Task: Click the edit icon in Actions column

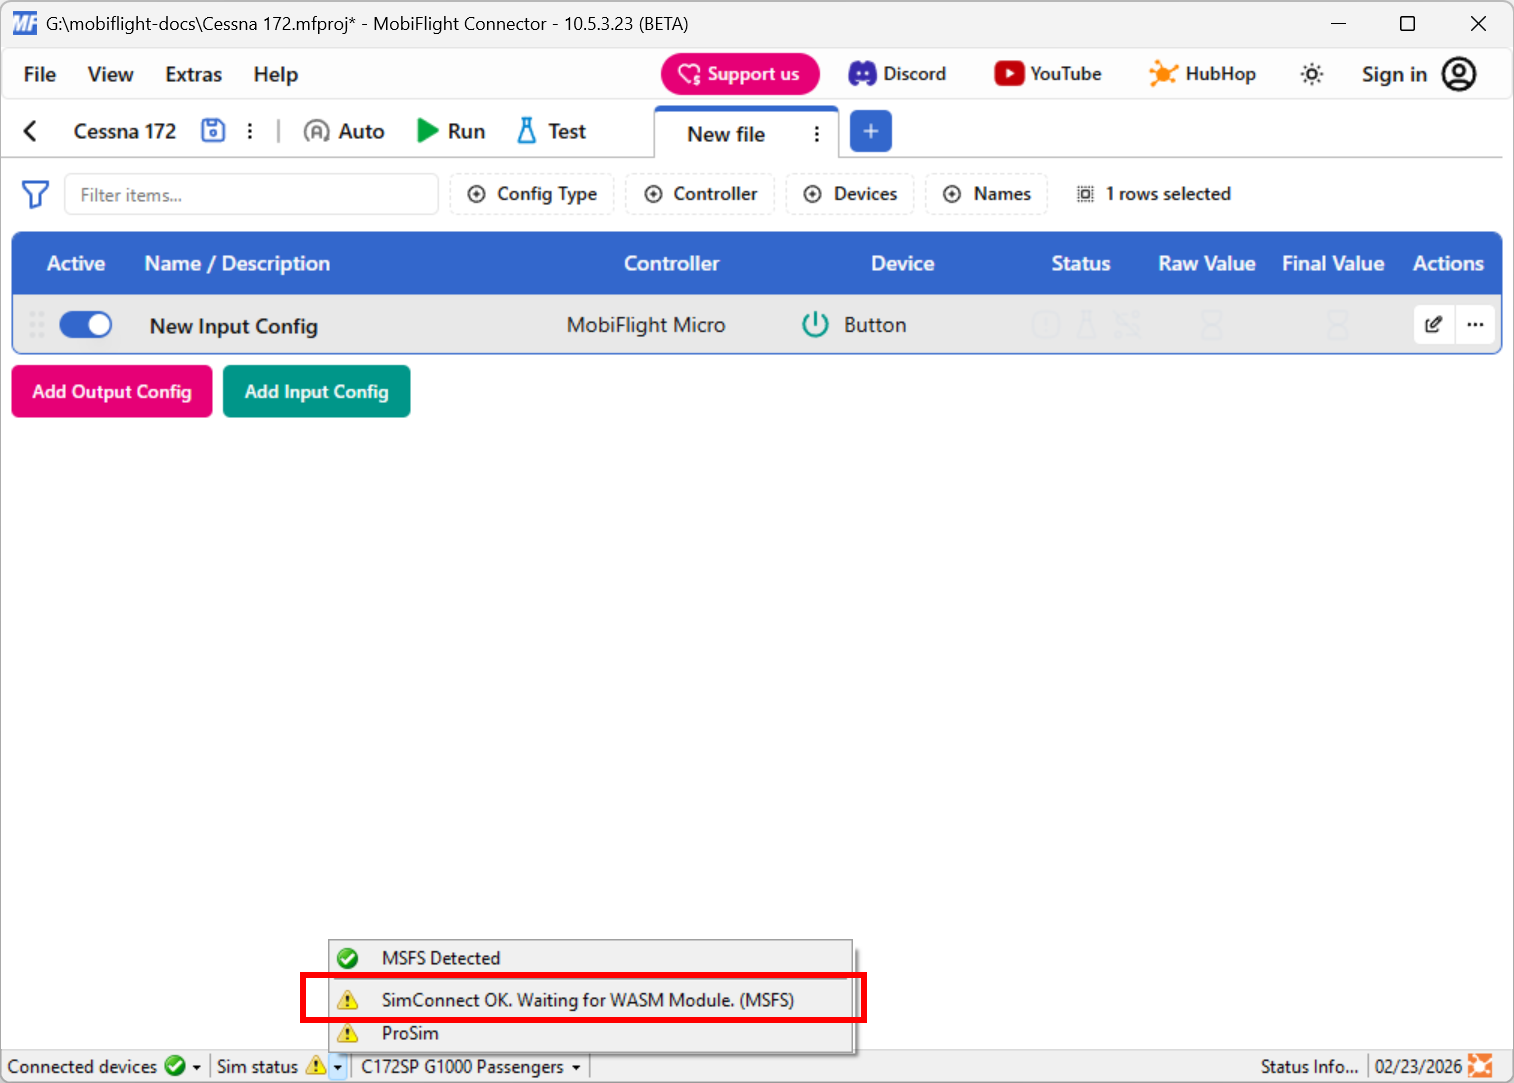Action: coord(1433,324)
